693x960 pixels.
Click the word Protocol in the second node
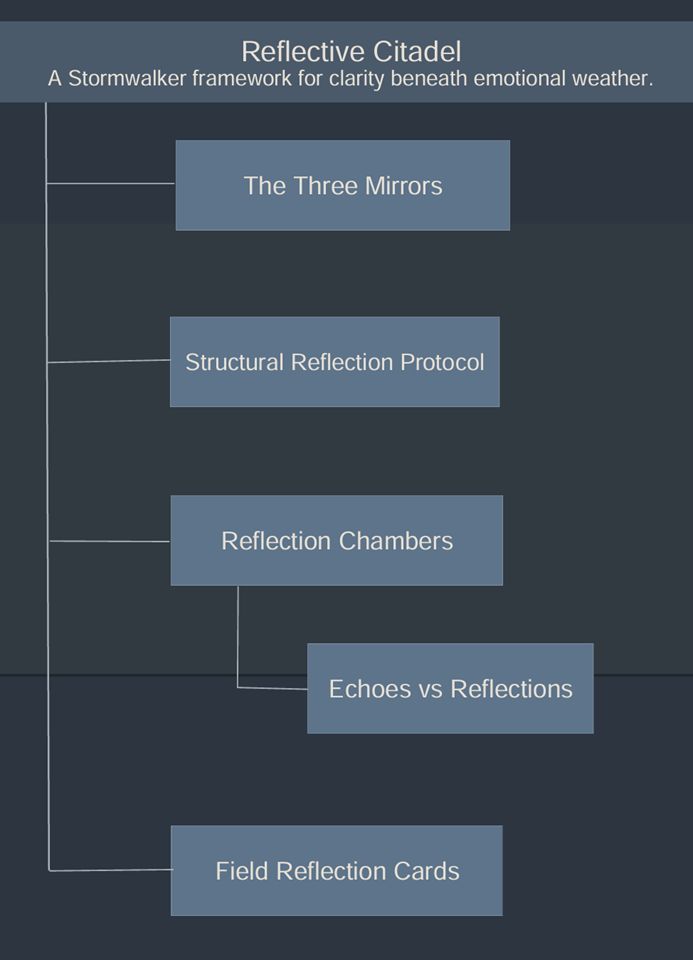[441, 362]
